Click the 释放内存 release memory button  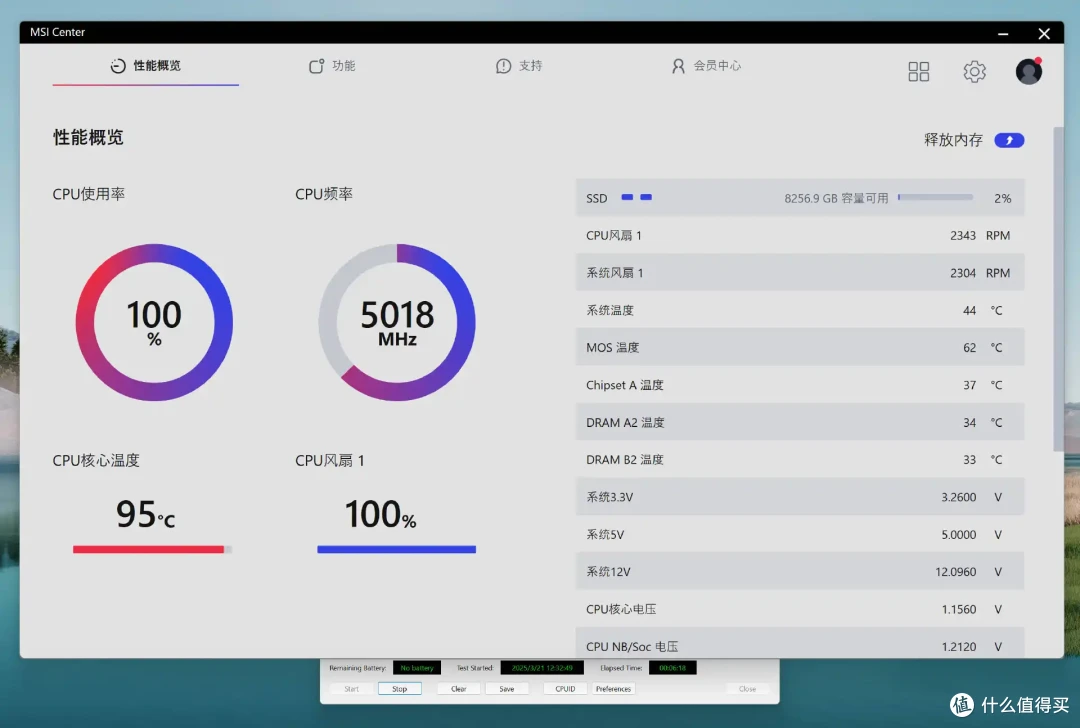point(1009,140)
